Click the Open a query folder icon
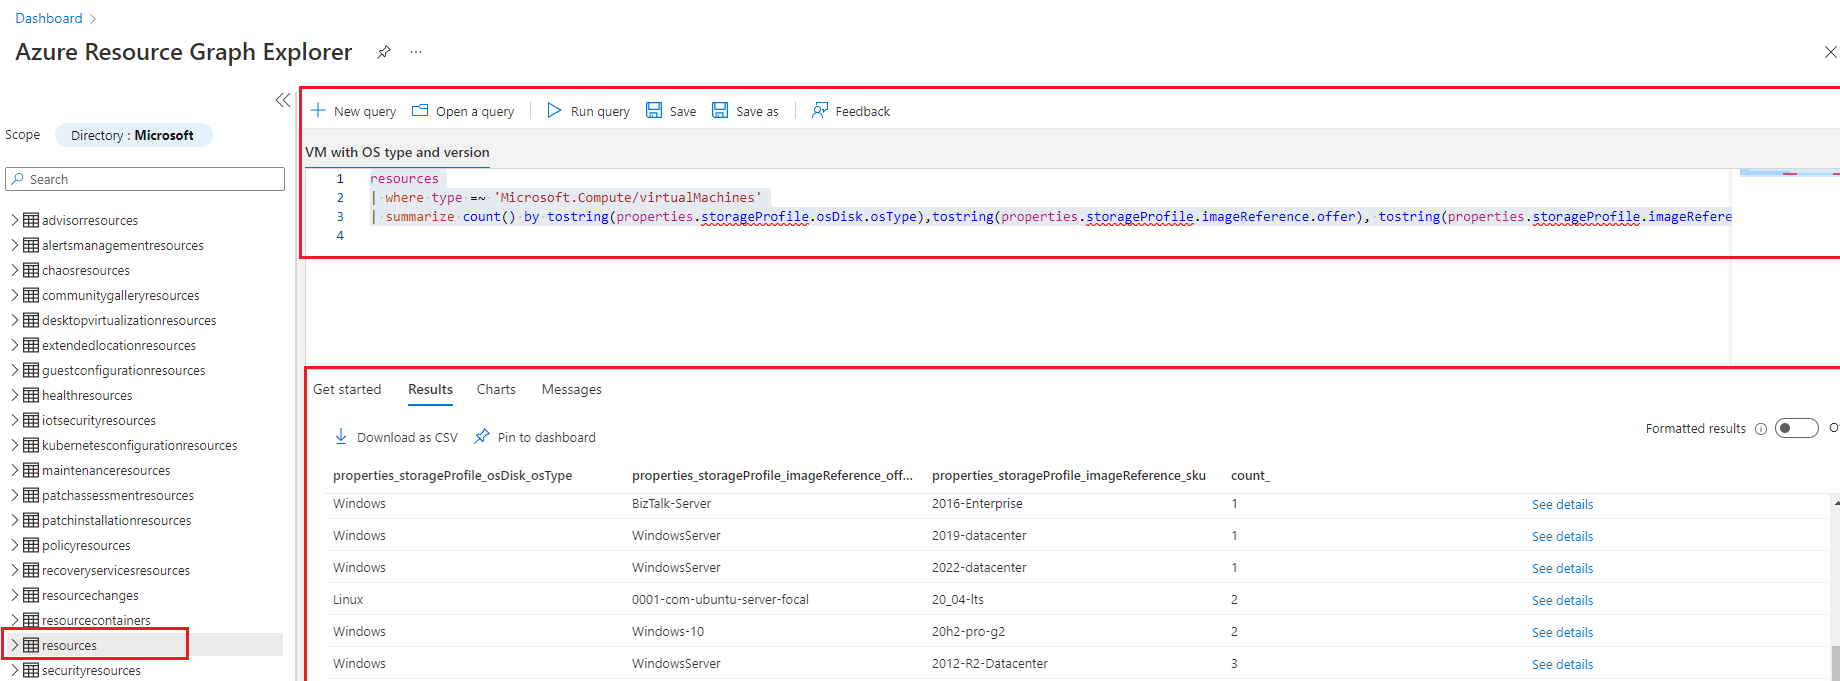Viewport: 1840px width, 681px height. [420, 110]
